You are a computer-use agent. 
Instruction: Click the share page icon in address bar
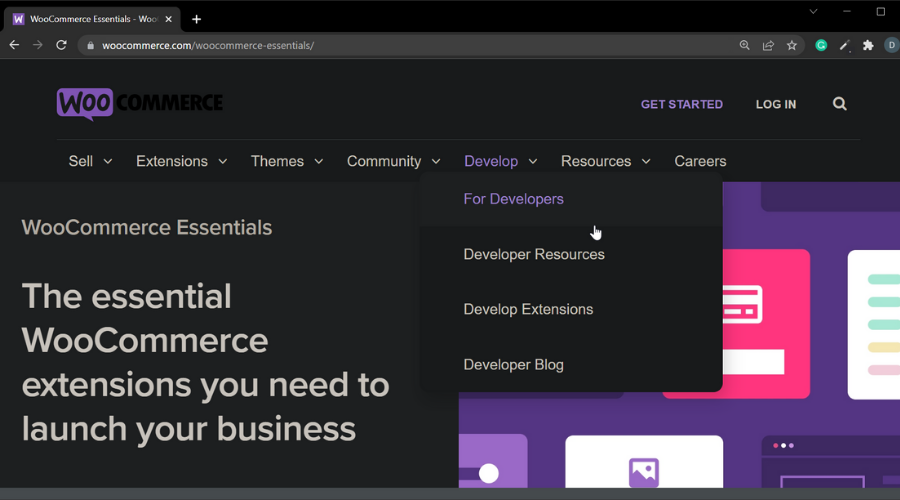tap(768, 45)
